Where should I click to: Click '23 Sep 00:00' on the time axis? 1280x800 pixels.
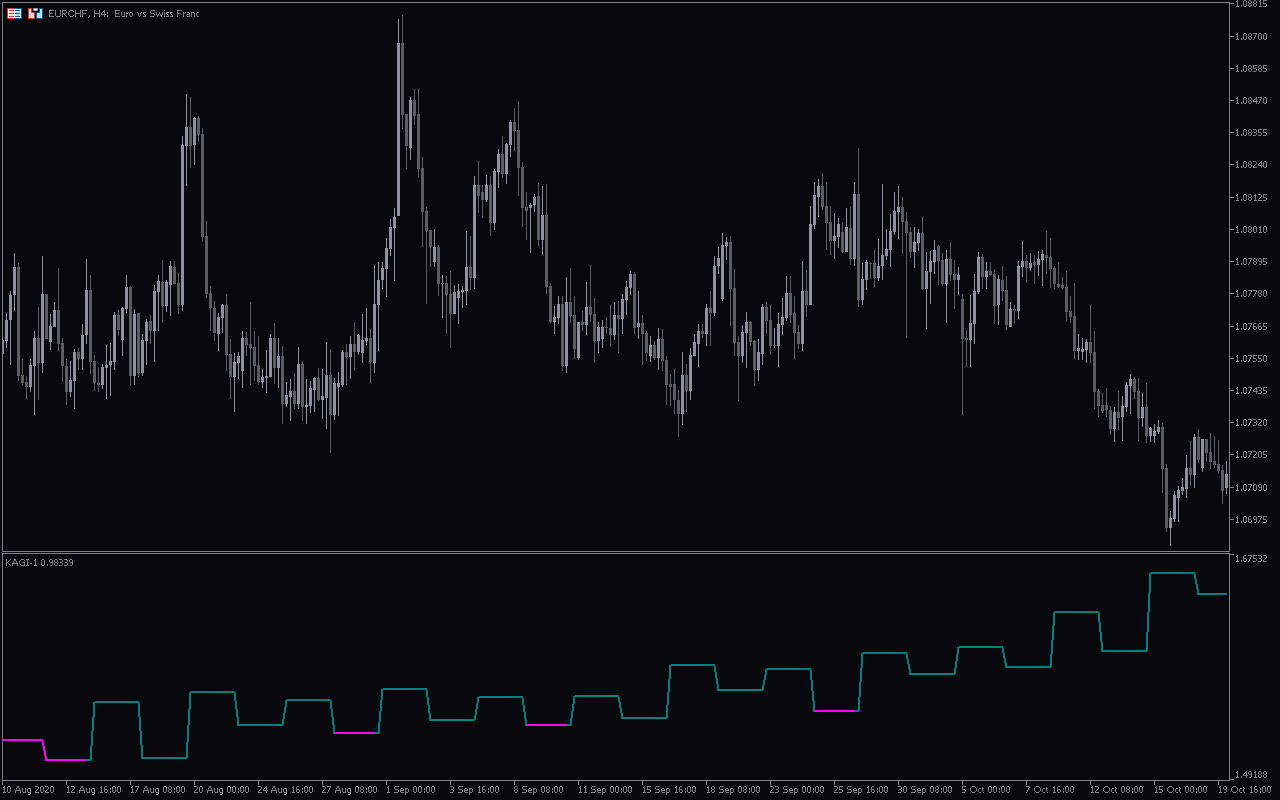798,790
